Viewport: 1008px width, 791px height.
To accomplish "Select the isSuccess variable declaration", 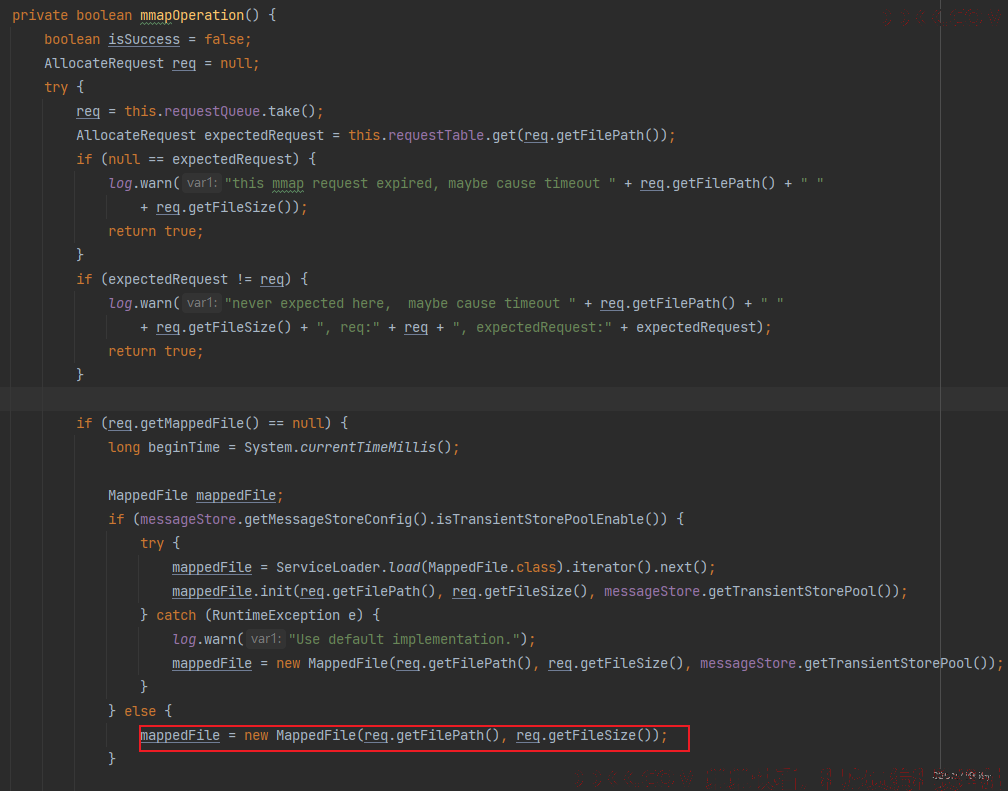I will pos(144,39).
